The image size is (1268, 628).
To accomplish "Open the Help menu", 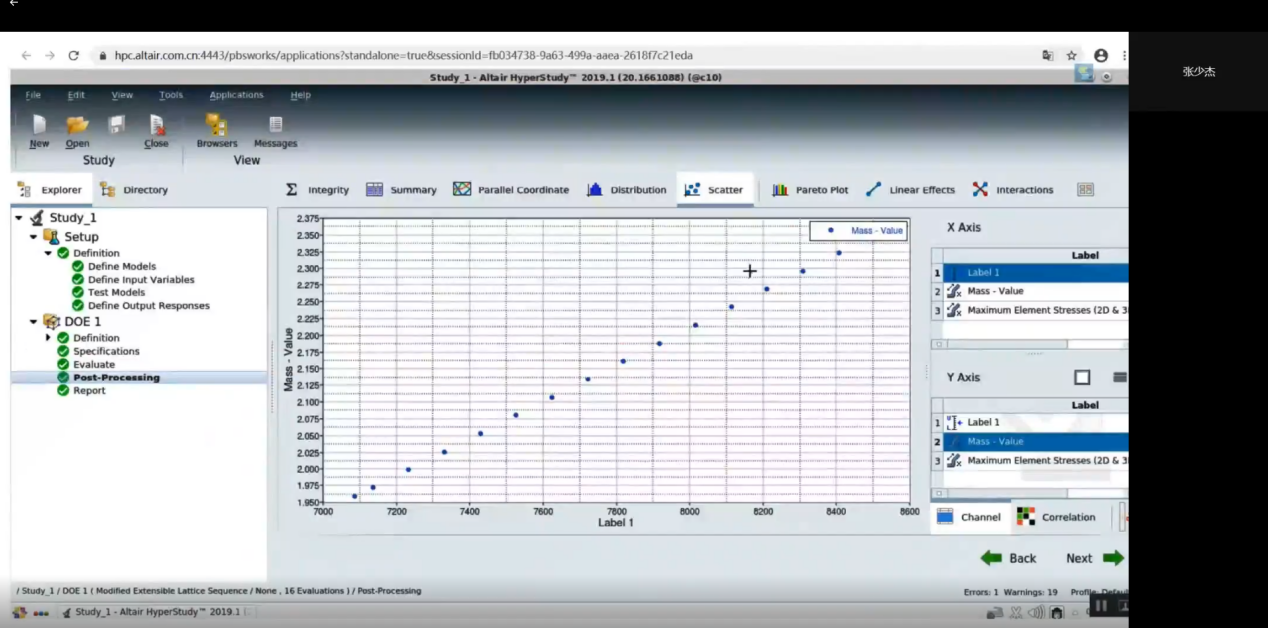I will click(300, 95).
